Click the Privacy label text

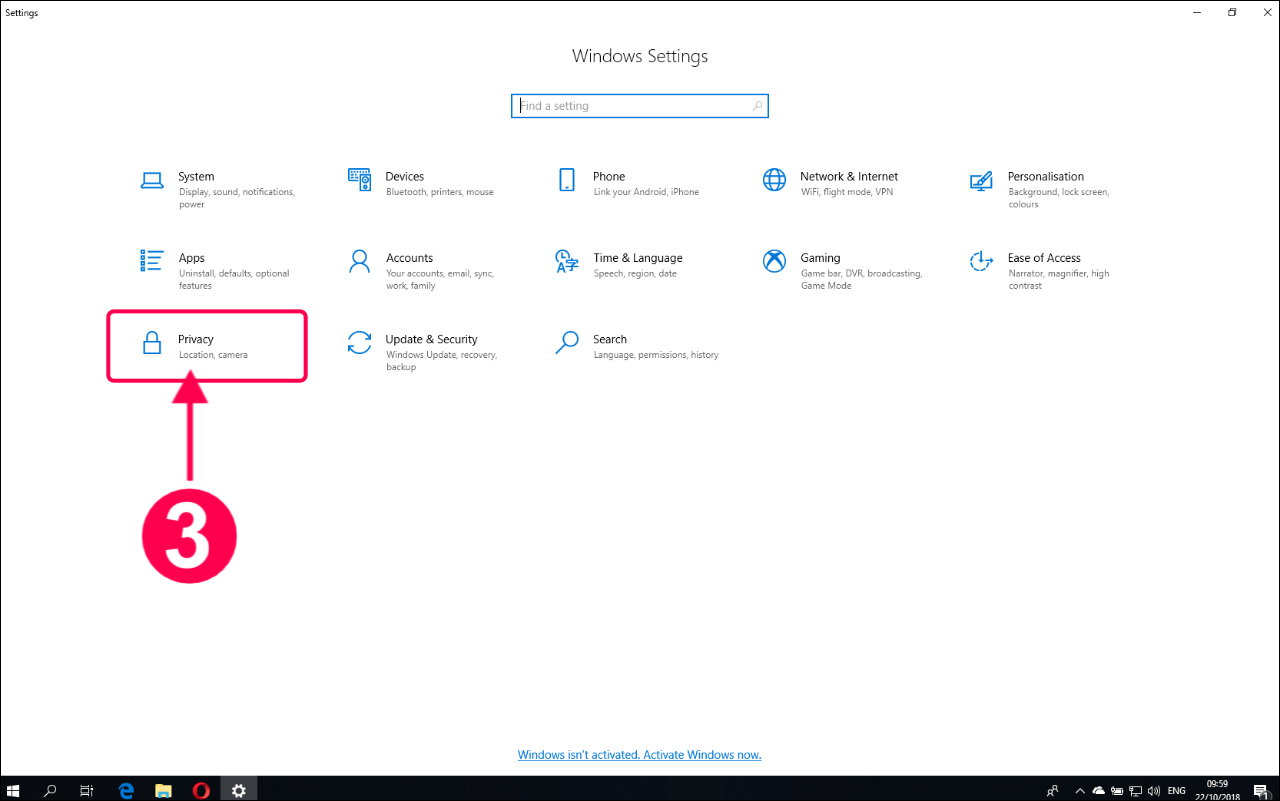[x=196, y=340]
